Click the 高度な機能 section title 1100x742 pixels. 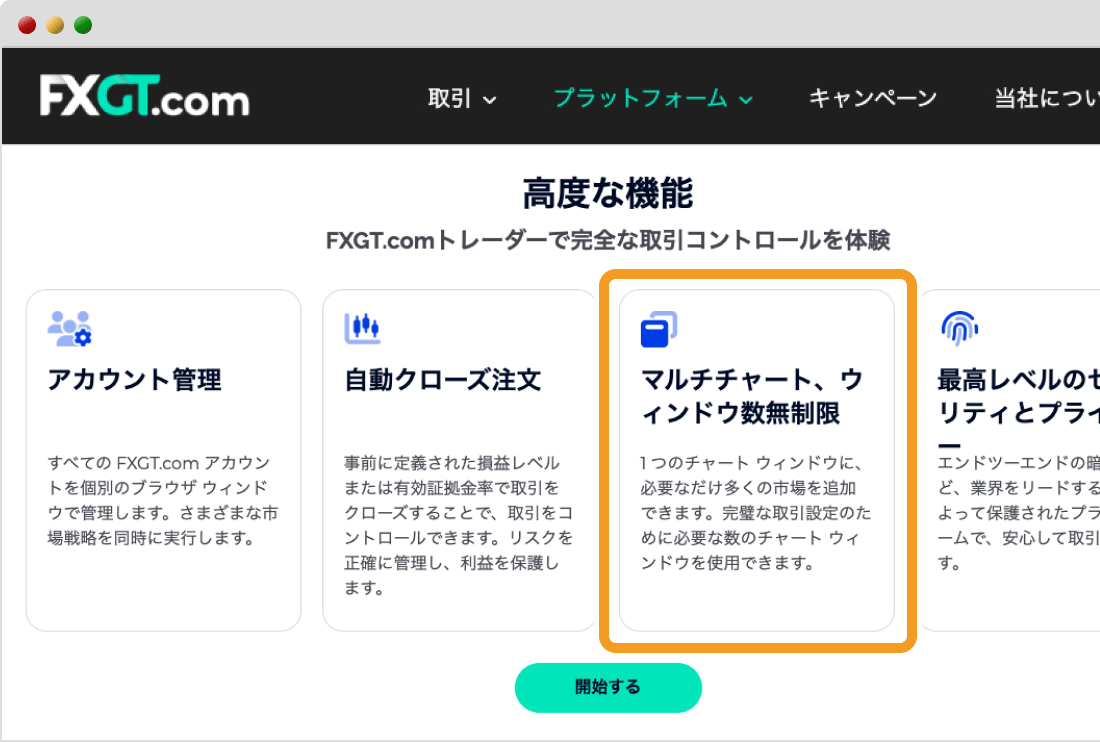click(x=607, y=193)
